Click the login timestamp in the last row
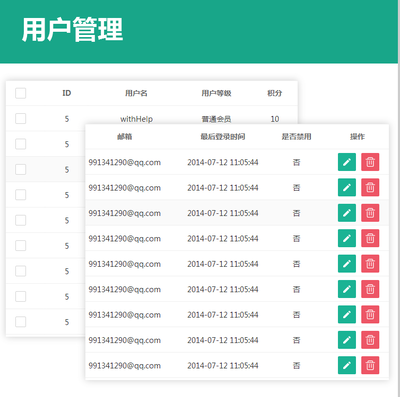 point(223,366)
